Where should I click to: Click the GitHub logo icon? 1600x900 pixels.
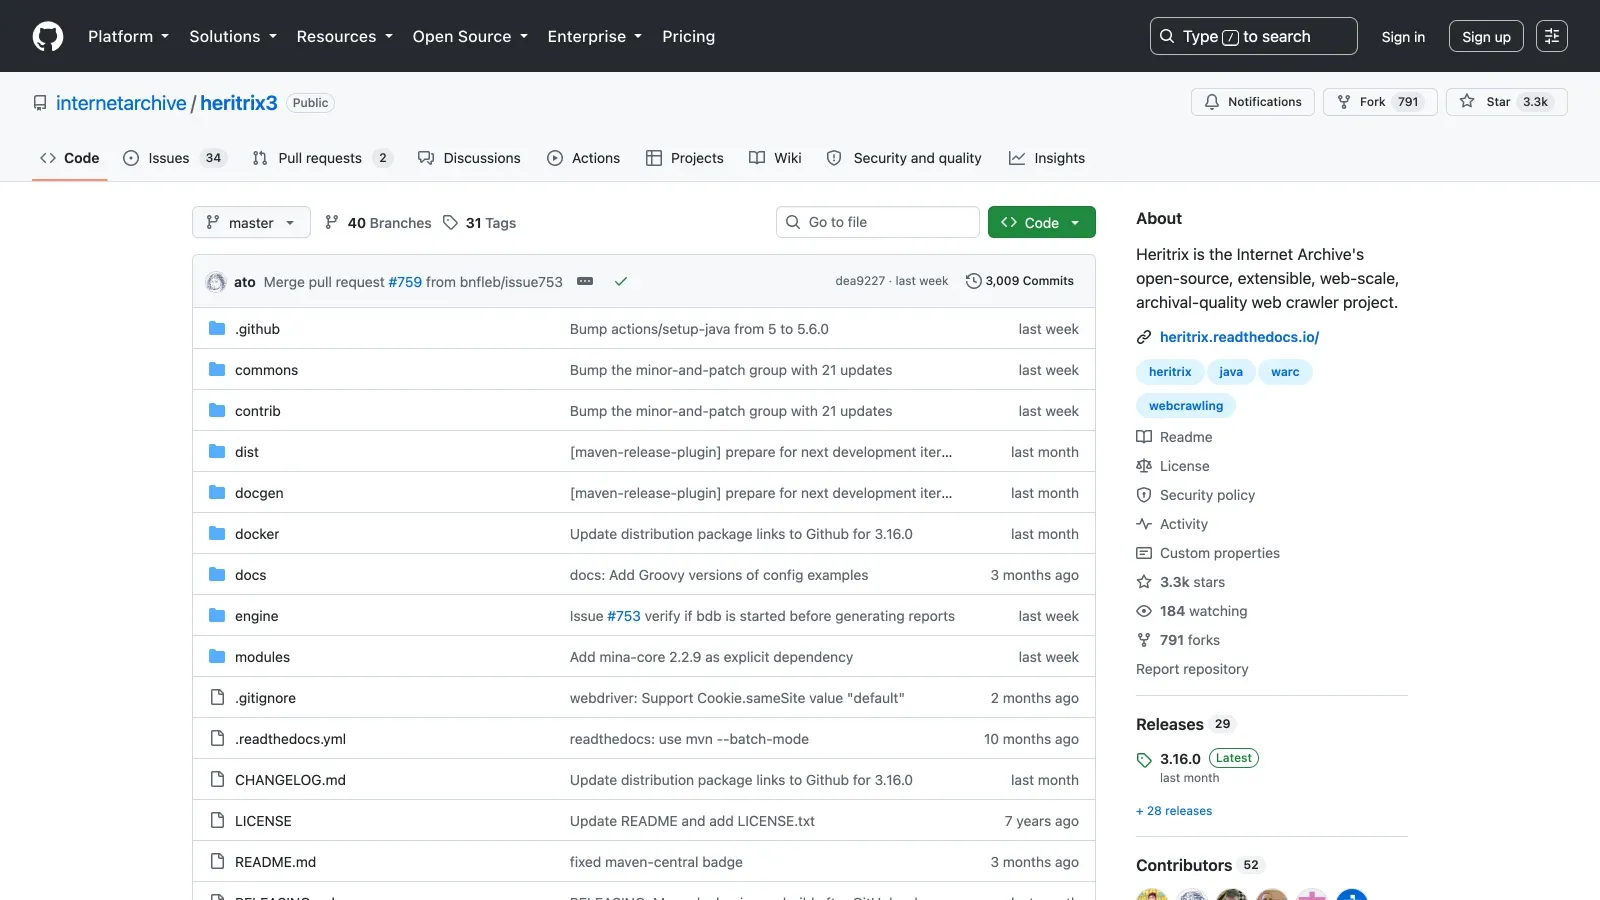(x=48, y=36)
